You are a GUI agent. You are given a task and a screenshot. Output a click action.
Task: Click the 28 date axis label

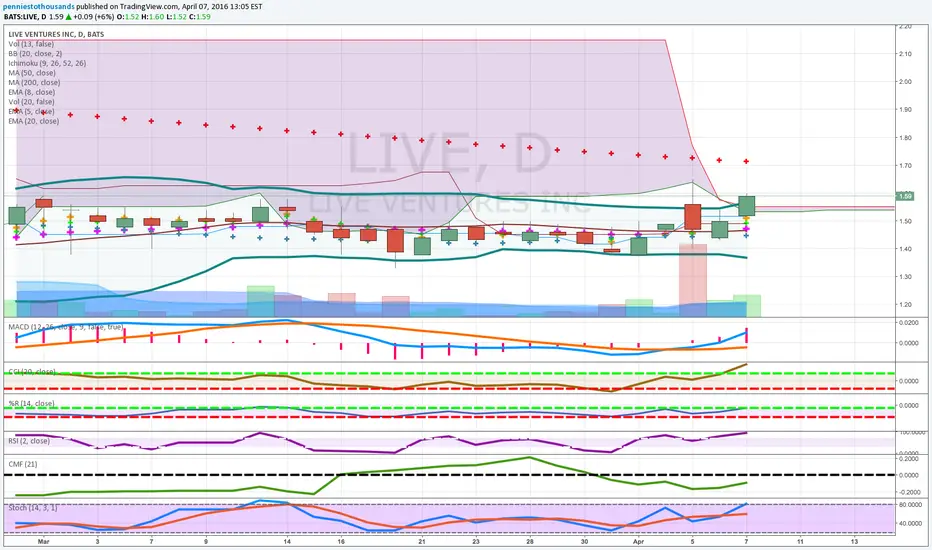(530, 542)
